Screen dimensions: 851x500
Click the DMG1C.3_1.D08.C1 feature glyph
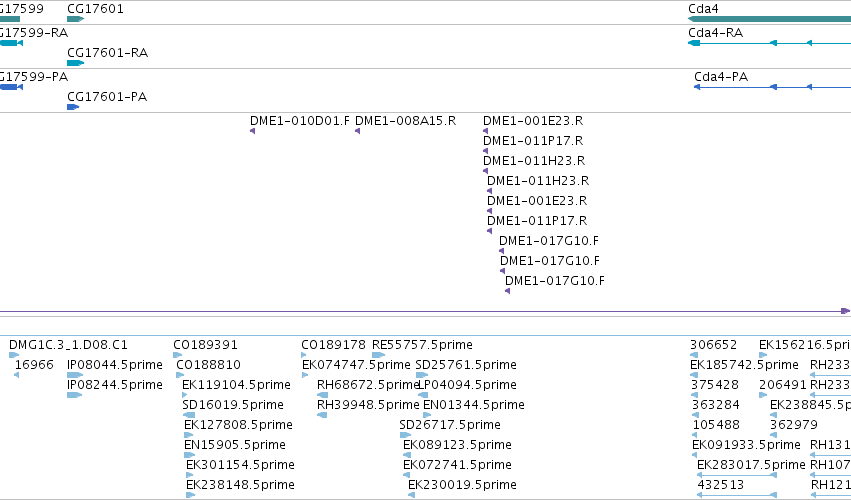(x=14, y=355)
